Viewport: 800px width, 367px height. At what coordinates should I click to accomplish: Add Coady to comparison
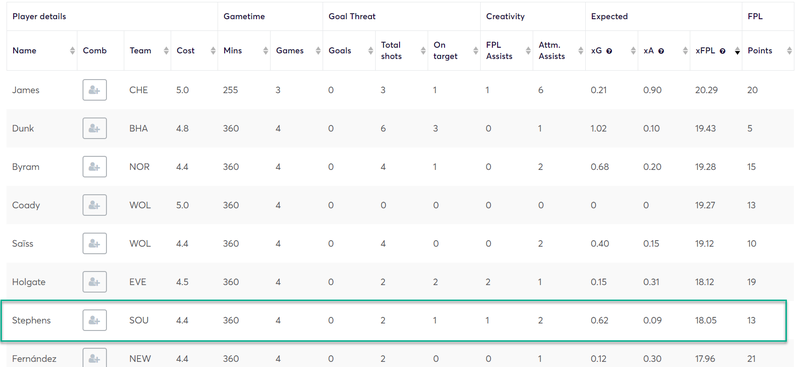94,205
